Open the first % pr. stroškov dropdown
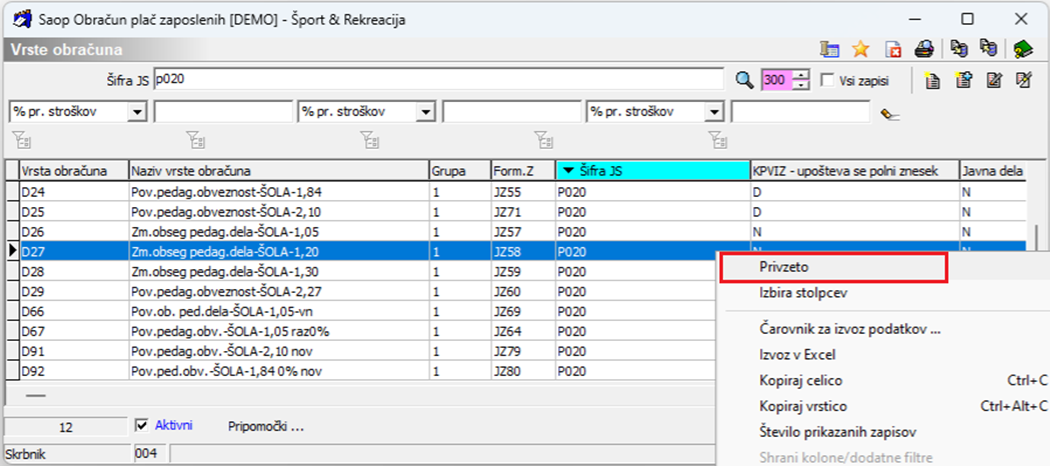 137,112
